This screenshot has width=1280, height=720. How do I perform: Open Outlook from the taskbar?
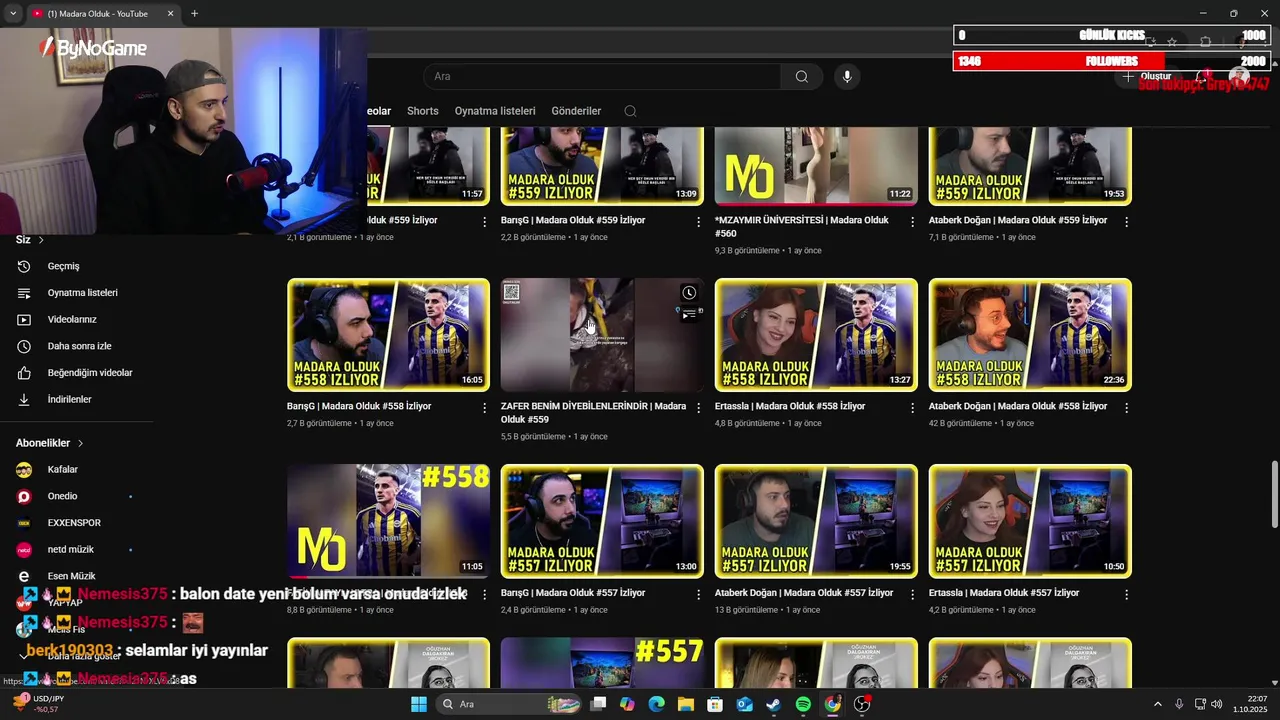tap(745, 704)
